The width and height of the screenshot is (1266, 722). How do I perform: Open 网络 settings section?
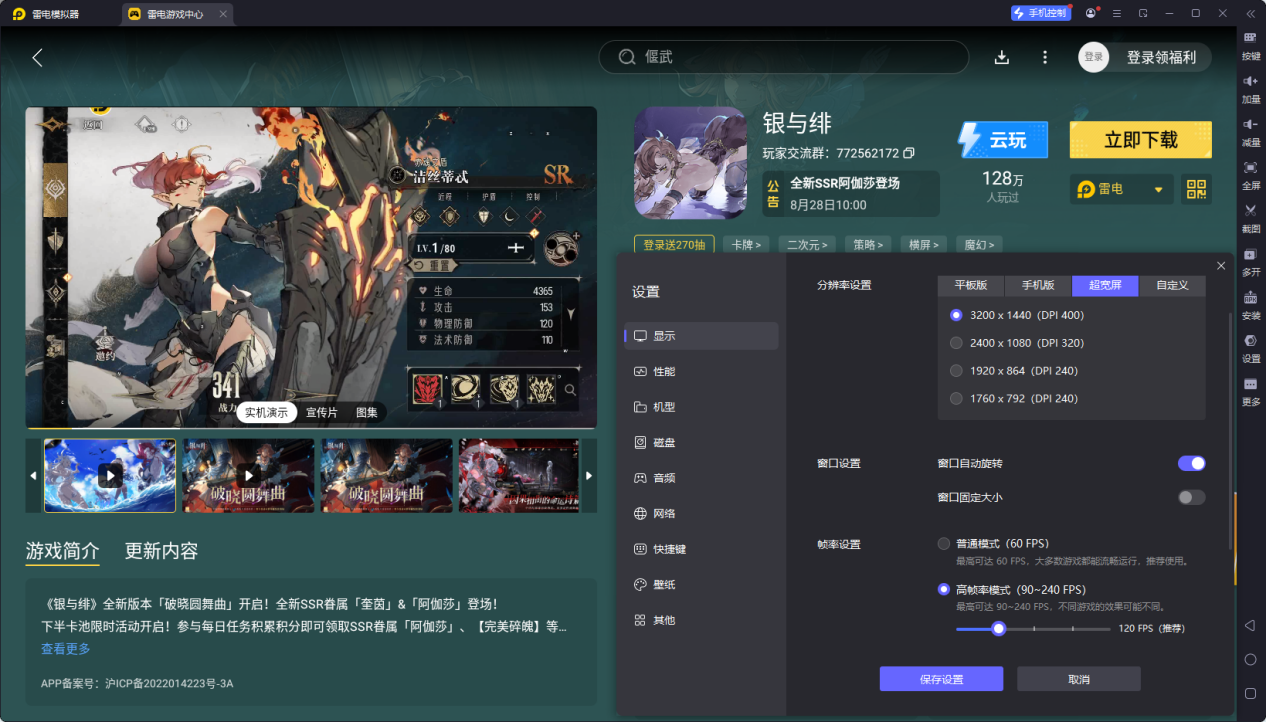[x=701, y=513]
